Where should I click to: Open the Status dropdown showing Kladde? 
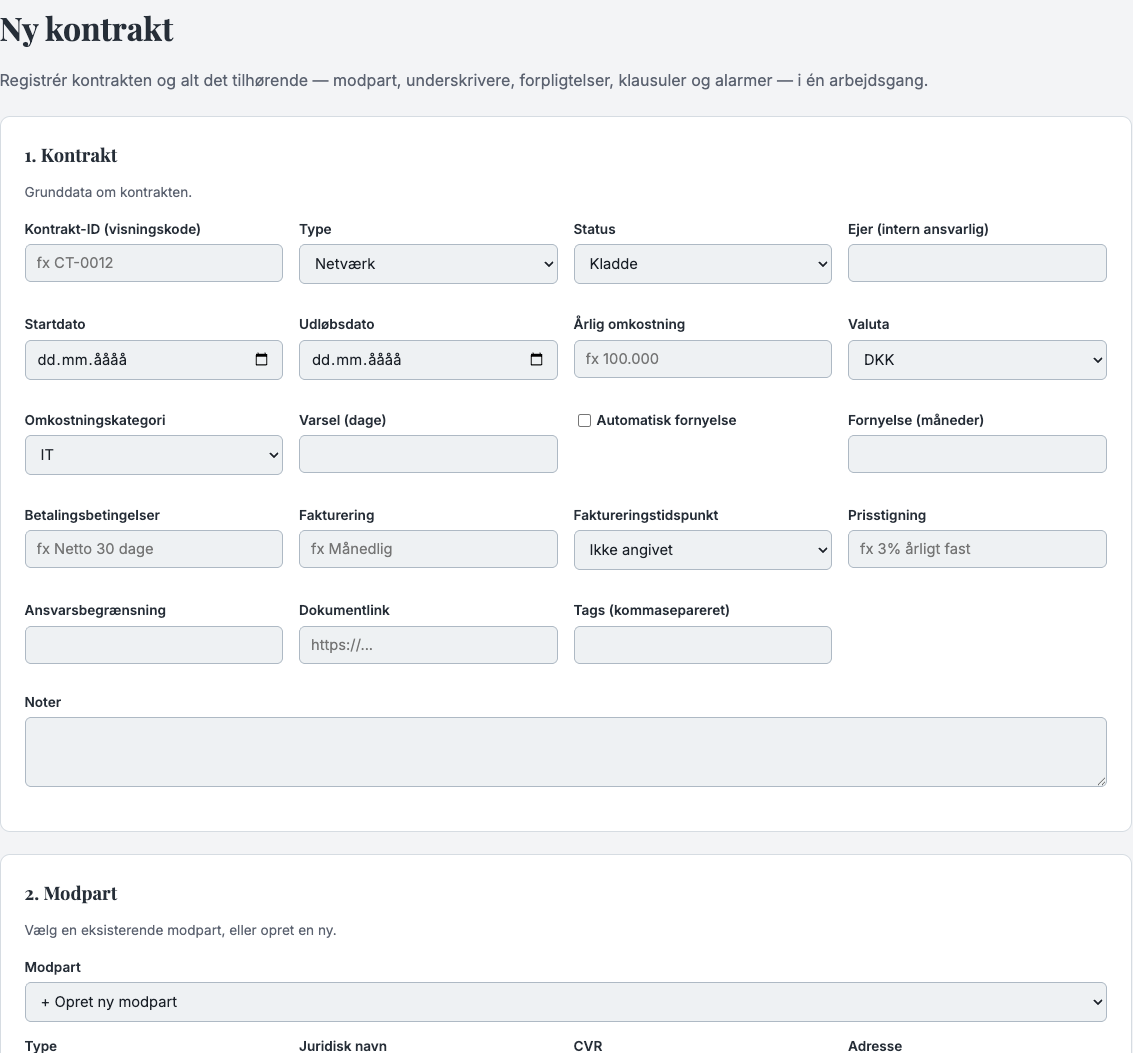click(x=702, y=264)
